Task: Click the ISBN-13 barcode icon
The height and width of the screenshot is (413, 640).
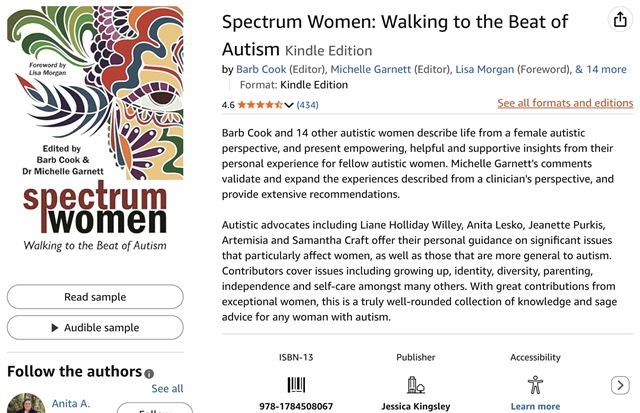Action: pos(296,385)
